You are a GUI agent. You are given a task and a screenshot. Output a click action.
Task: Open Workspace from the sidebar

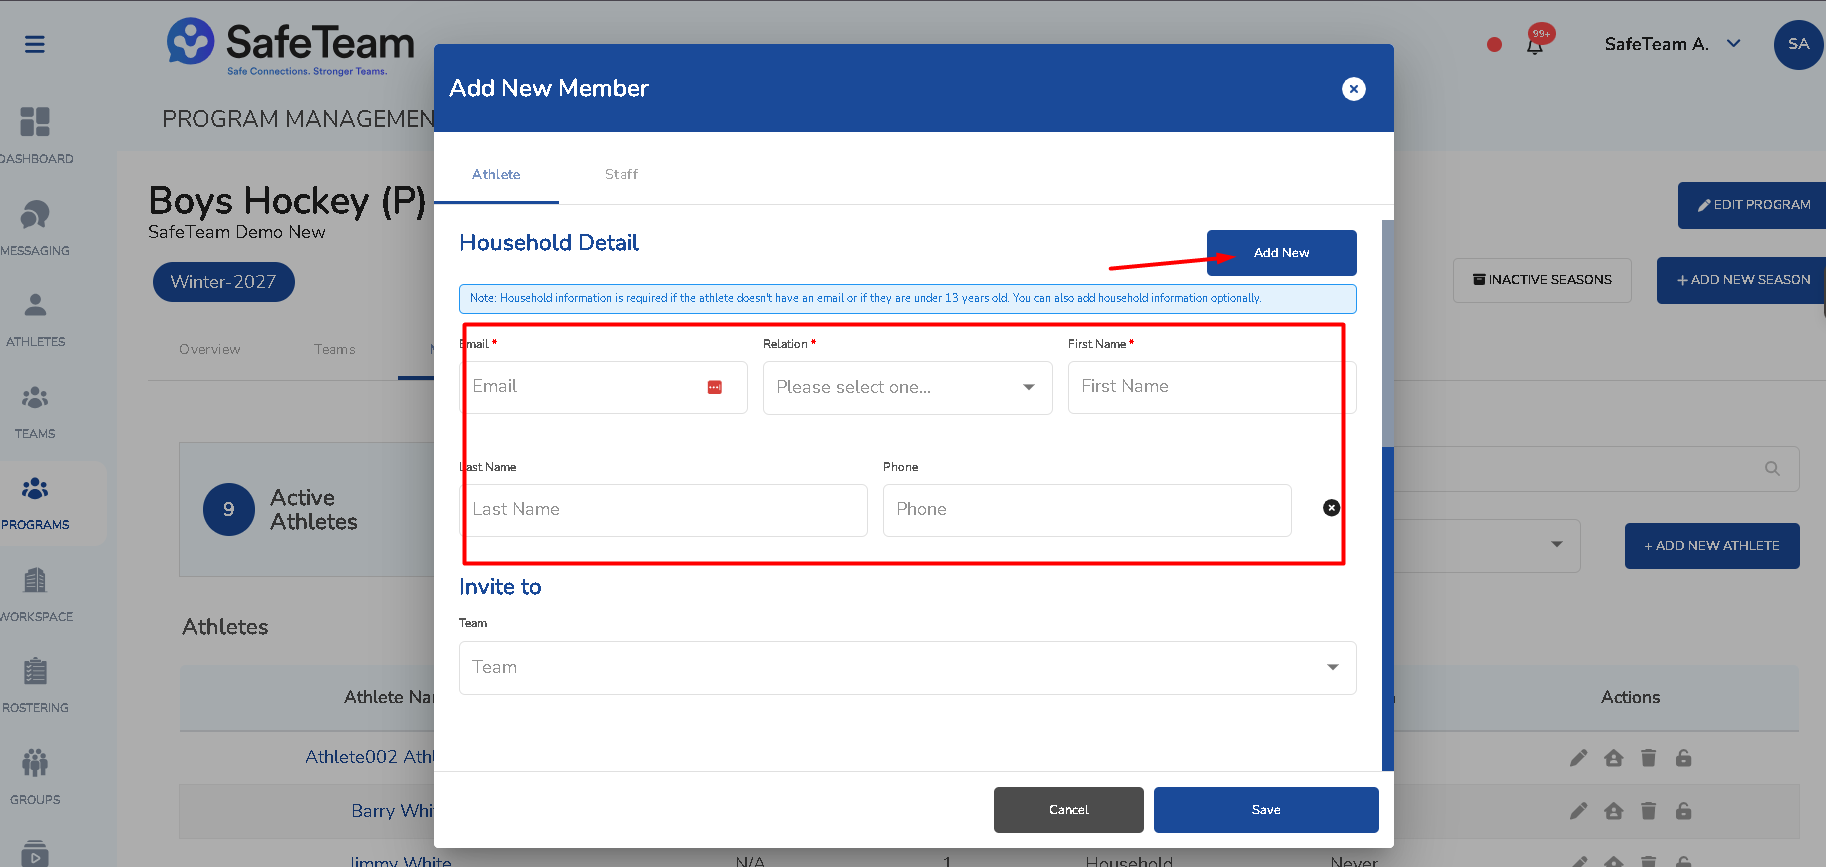tap(35, 595)
